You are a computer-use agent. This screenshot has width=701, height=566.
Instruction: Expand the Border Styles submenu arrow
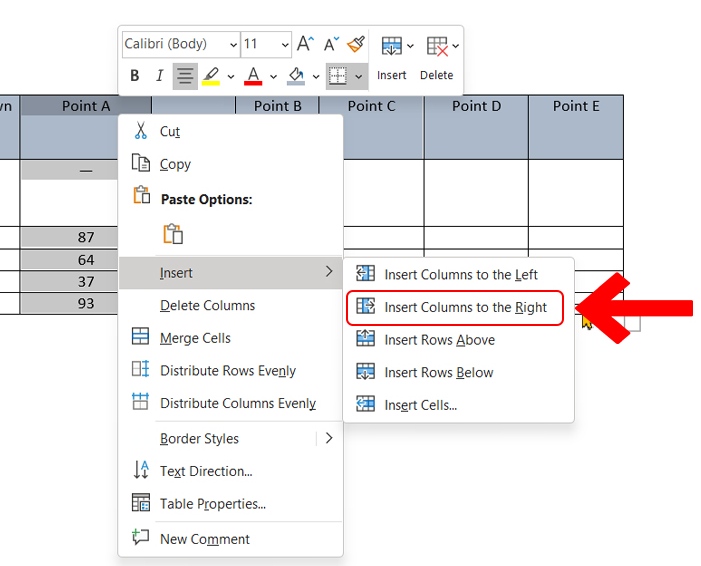click(x=329, y=438)
